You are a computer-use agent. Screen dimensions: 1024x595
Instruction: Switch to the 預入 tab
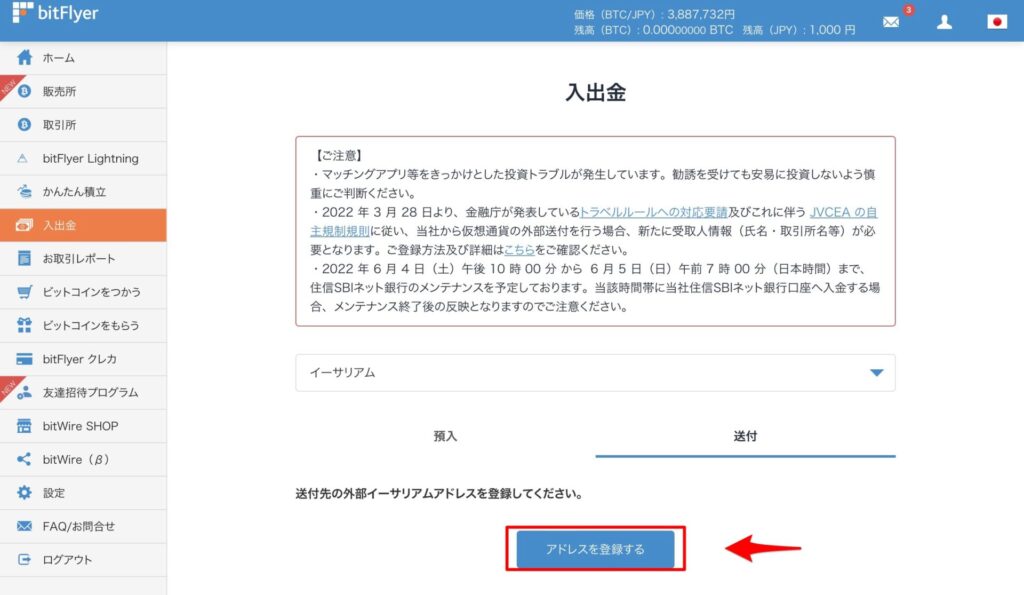pyautogui.click(x=445, y=436)
